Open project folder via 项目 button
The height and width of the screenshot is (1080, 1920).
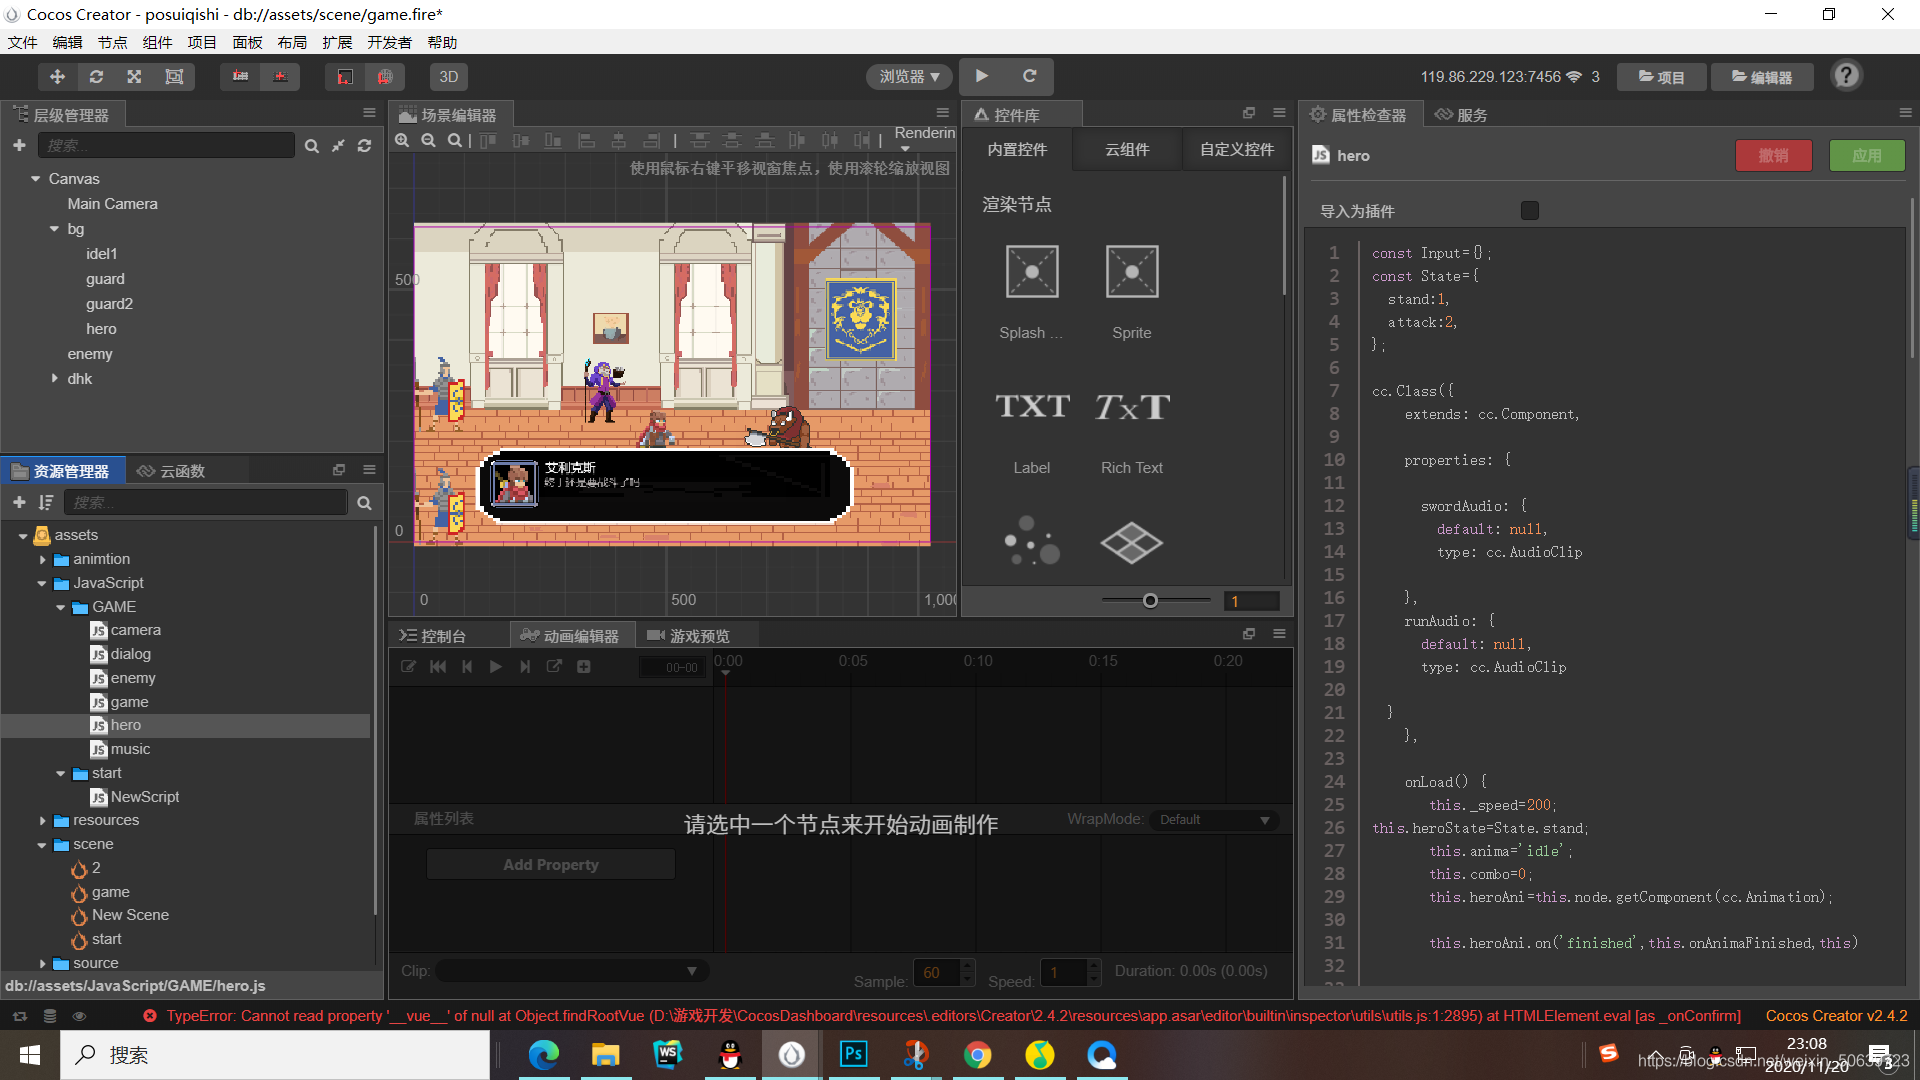(x=1661, y=77)
